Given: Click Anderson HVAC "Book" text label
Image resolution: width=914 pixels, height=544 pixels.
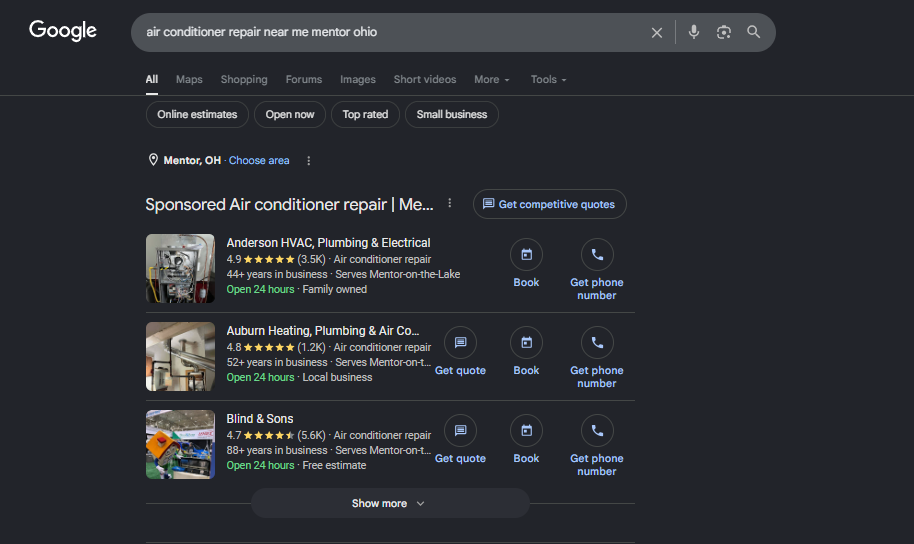Looking at the screenshot, I should [526, 282].
